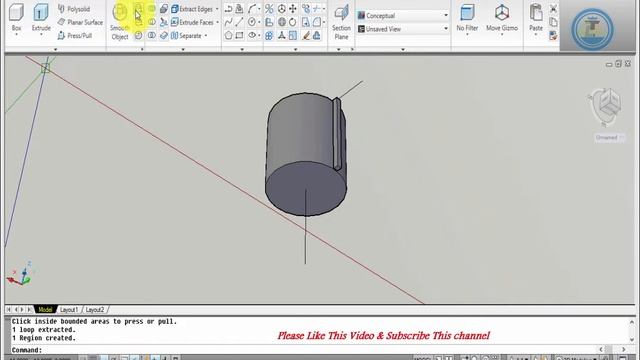Click the Copy objects modify icon
Viewport: 640px width, 360px height.
[306, 9]
